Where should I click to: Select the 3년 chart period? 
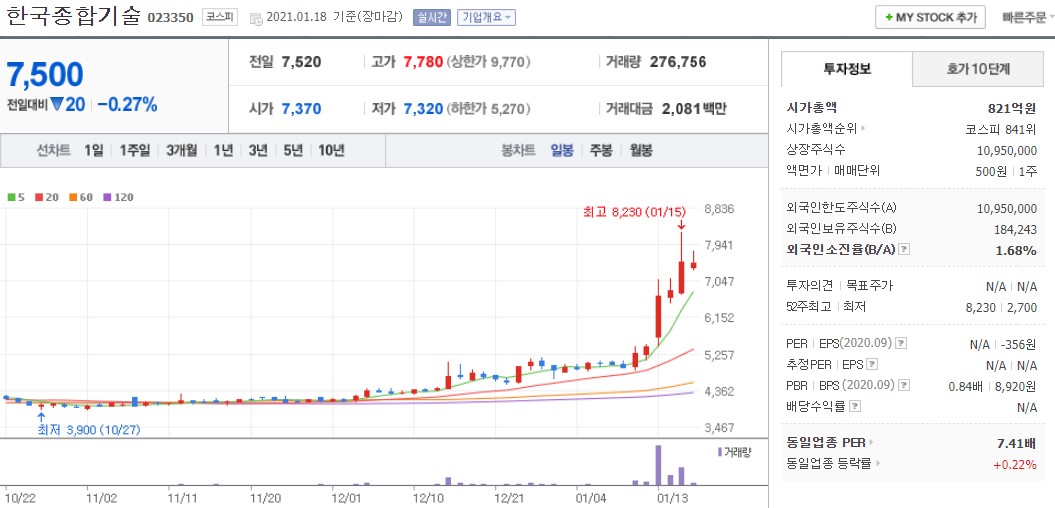click(258, 151)
